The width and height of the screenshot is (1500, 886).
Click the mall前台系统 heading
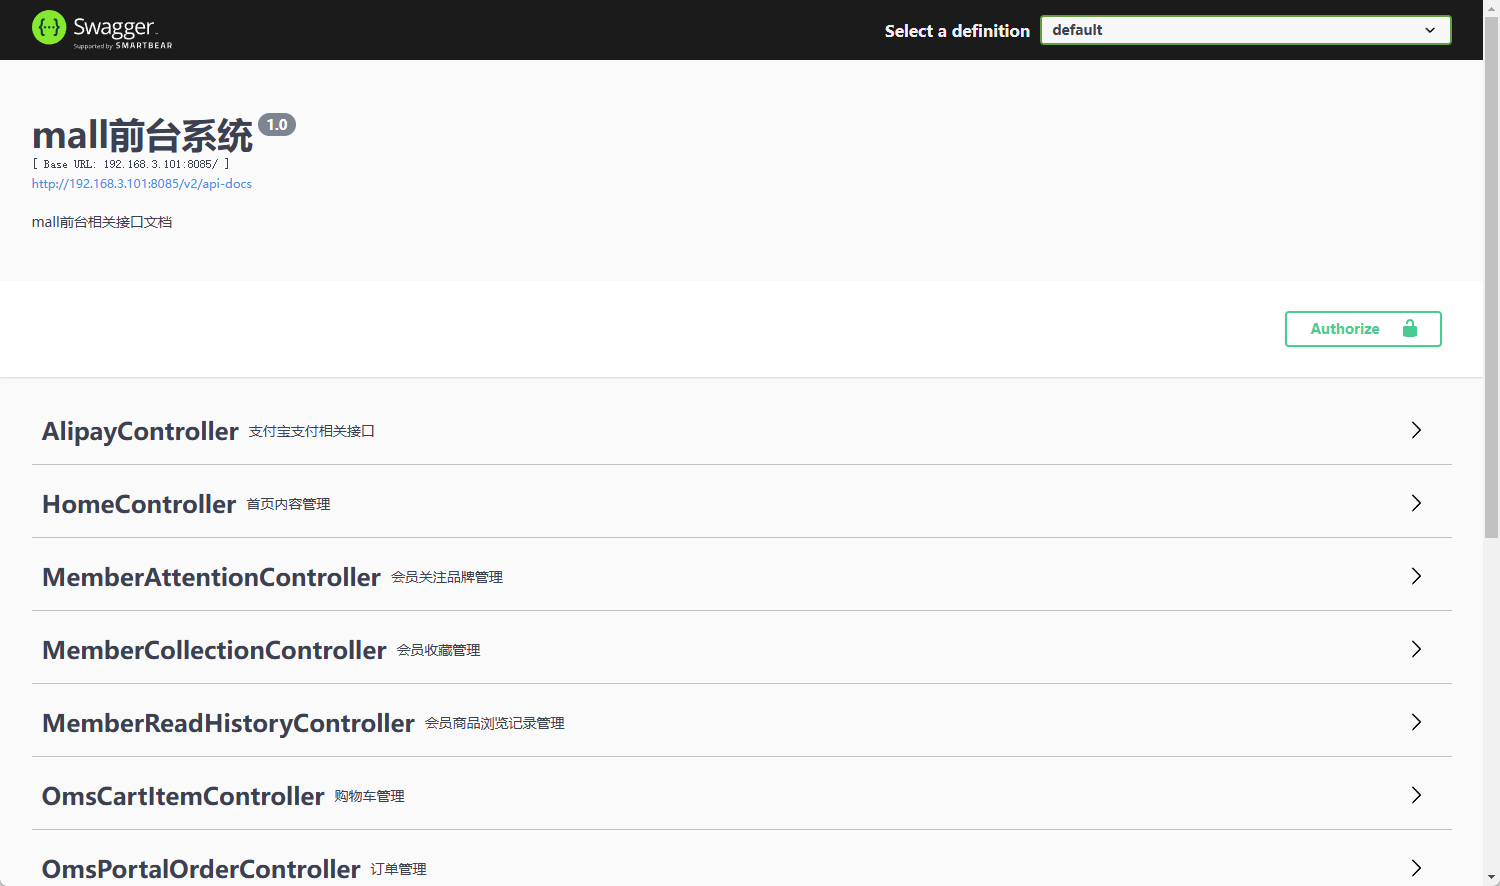tap(143, 135)
